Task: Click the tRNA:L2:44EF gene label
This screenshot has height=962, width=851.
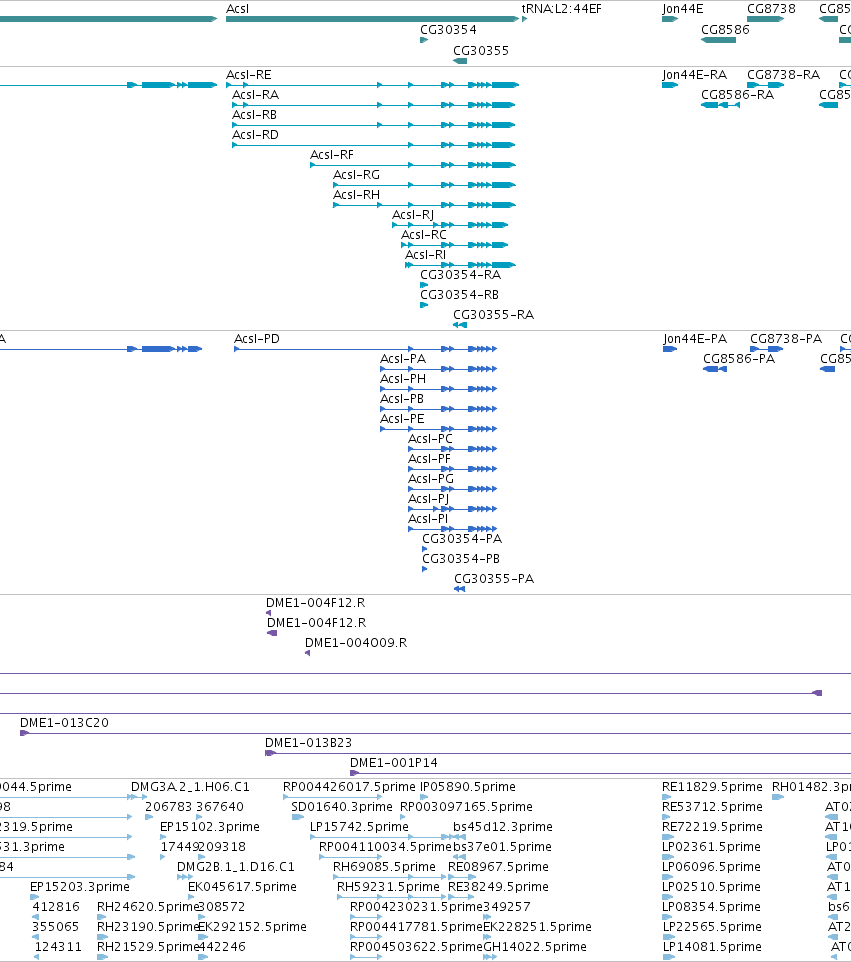Action: point(561,9)
